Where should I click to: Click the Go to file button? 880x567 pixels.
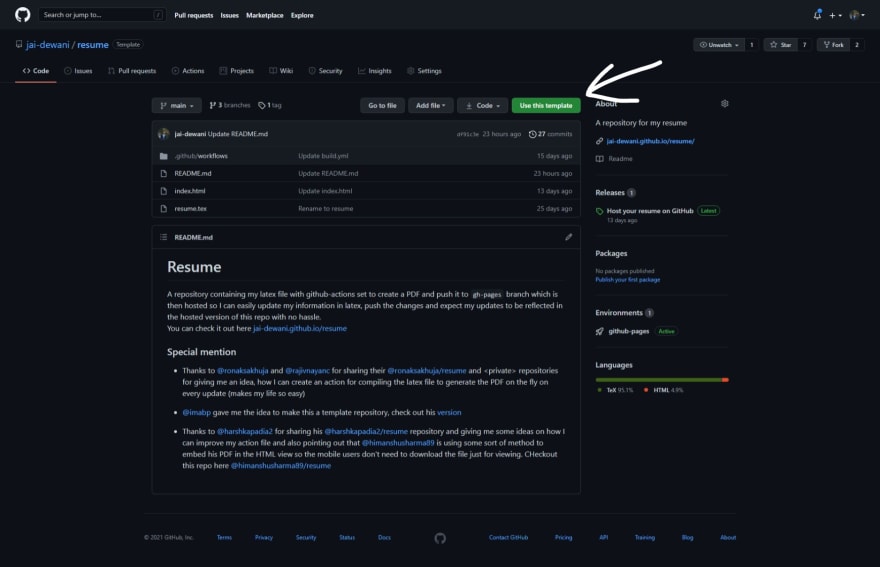(x=382, y=106)
